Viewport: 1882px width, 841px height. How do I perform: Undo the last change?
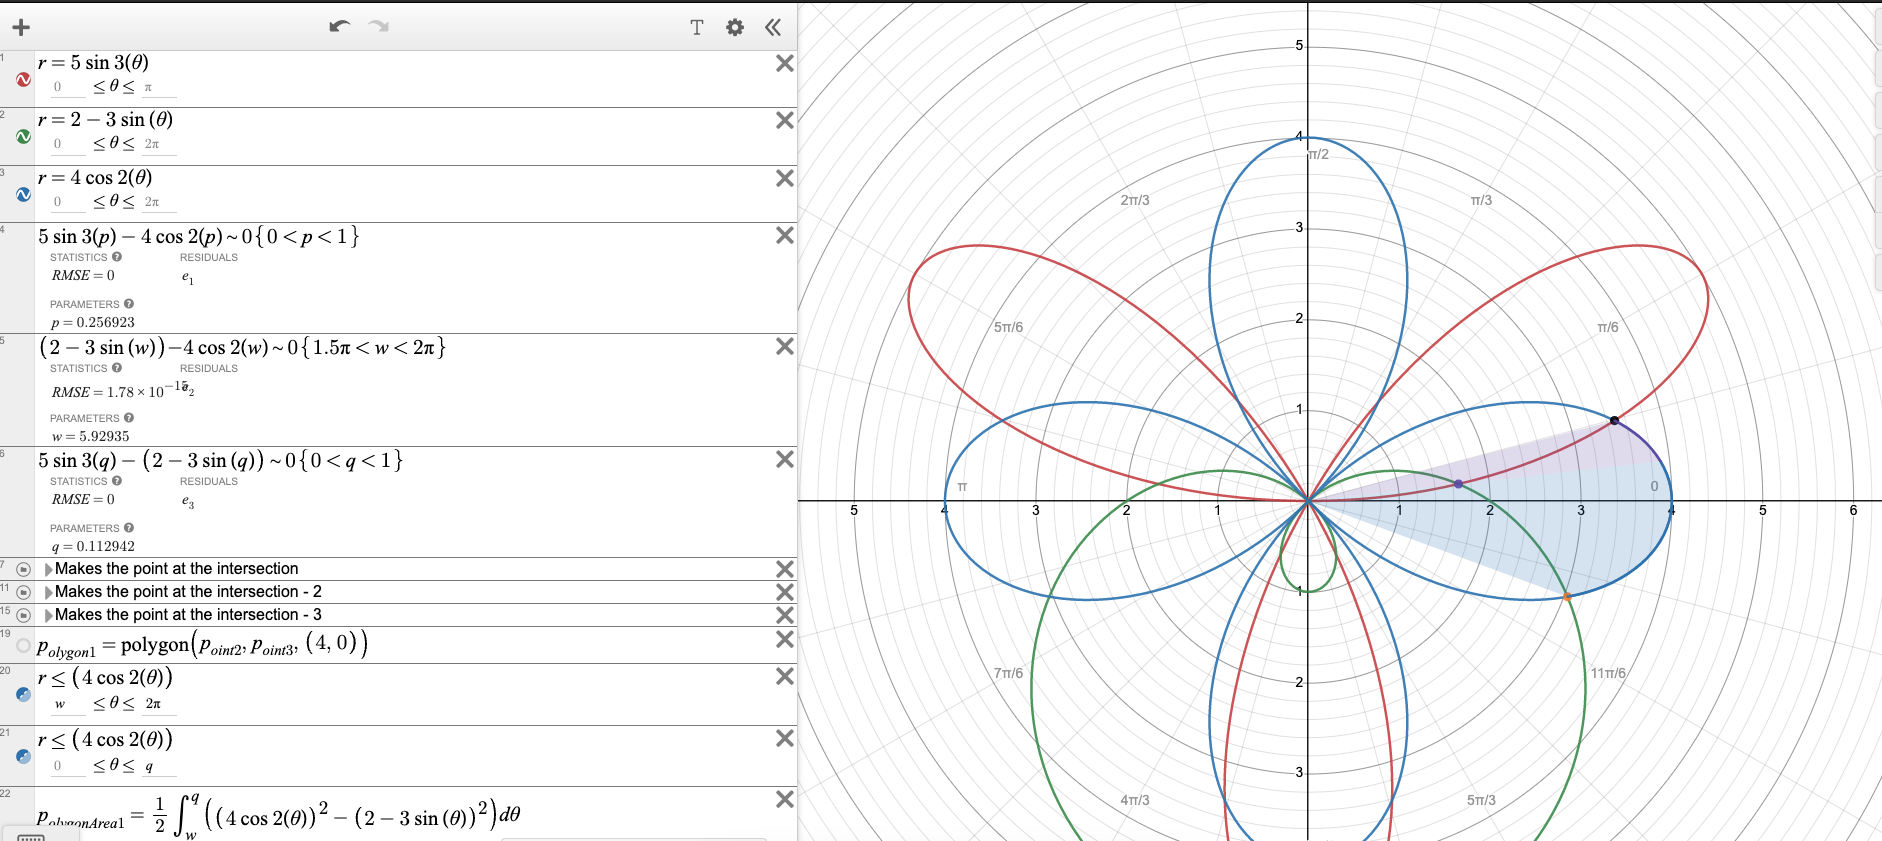tap(340, 27)
